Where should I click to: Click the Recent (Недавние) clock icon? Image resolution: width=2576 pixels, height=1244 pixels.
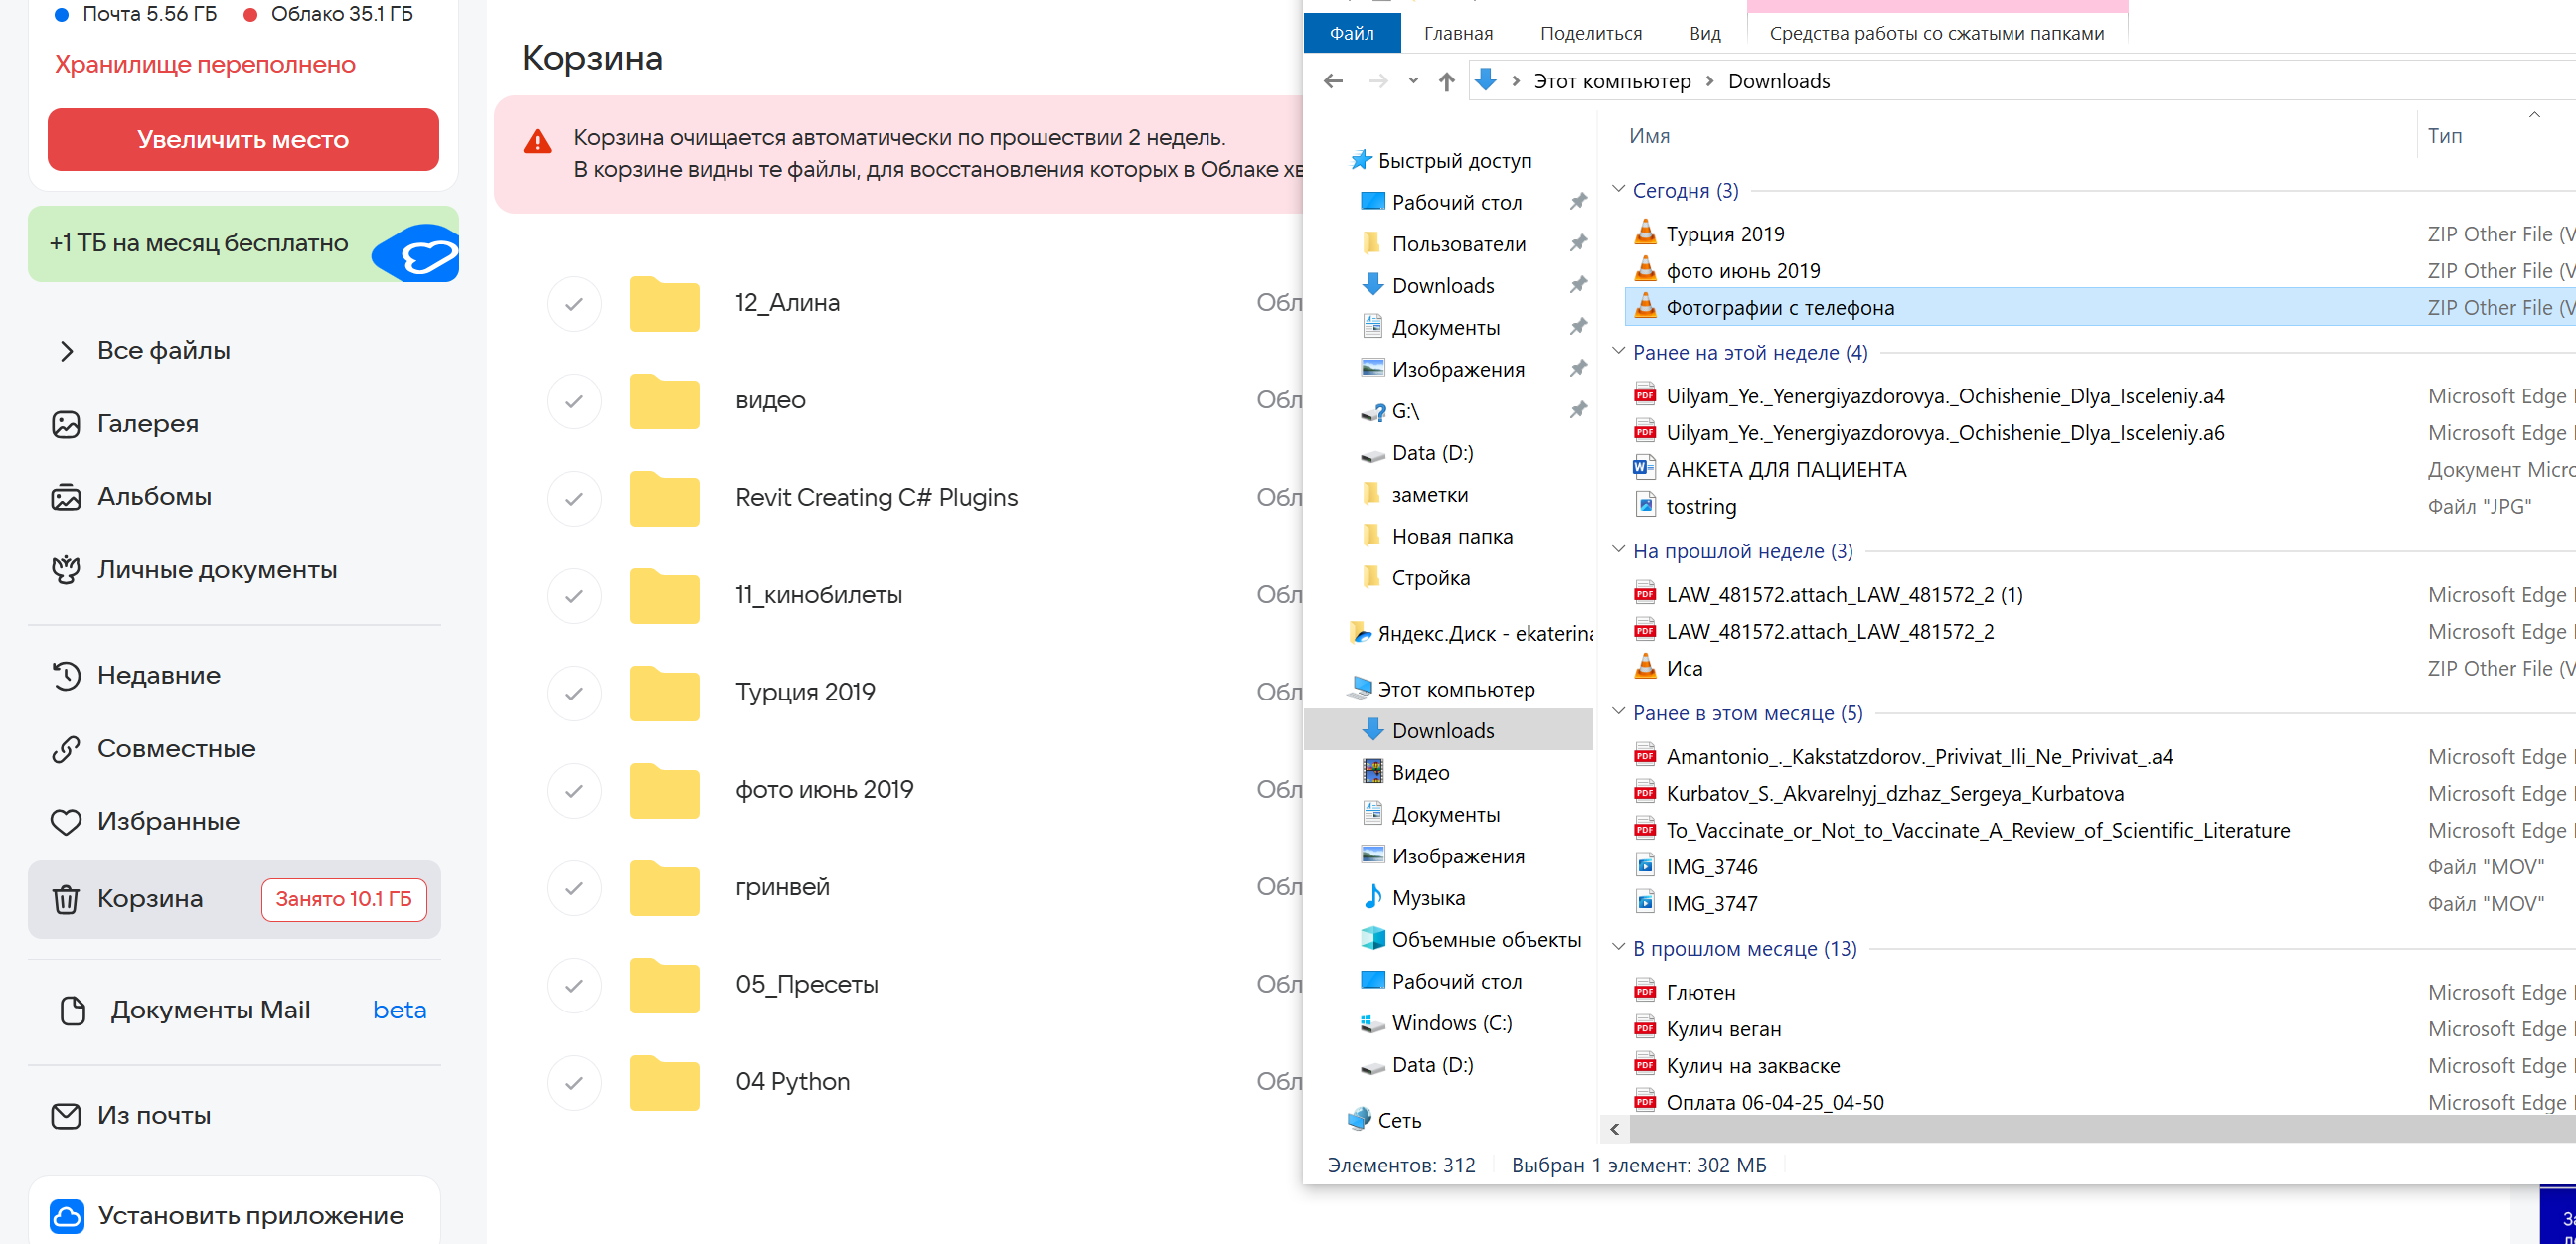click(x=66, y=676)
